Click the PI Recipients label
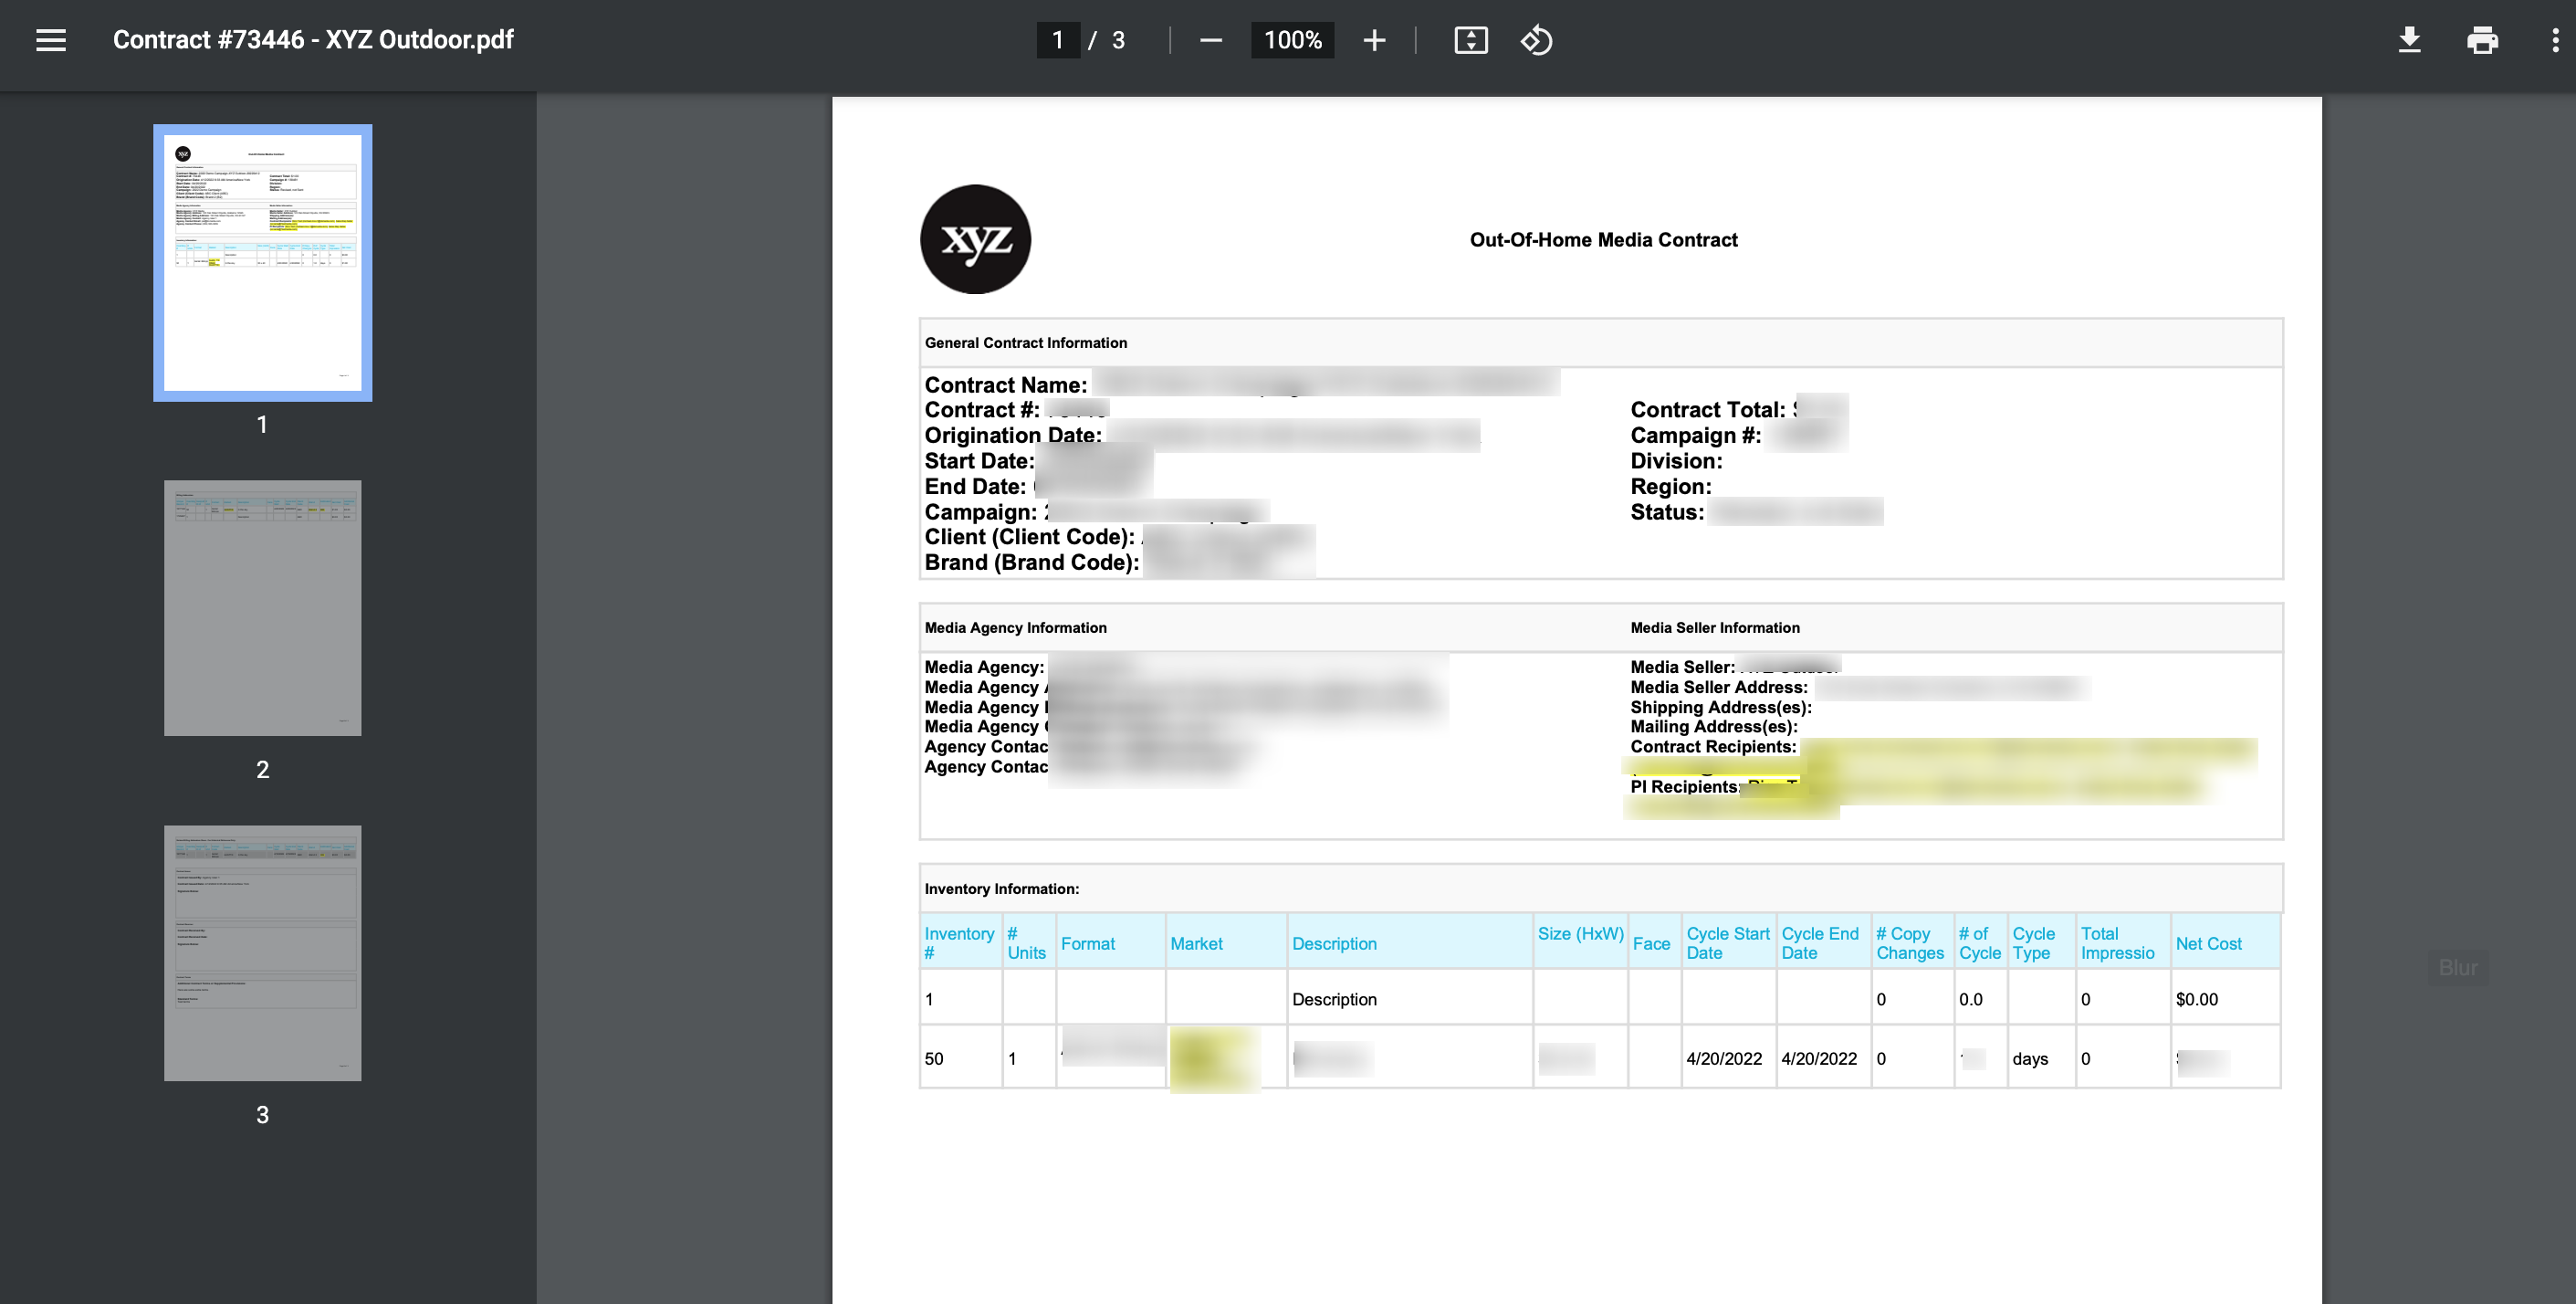 tap(1684, 787)
